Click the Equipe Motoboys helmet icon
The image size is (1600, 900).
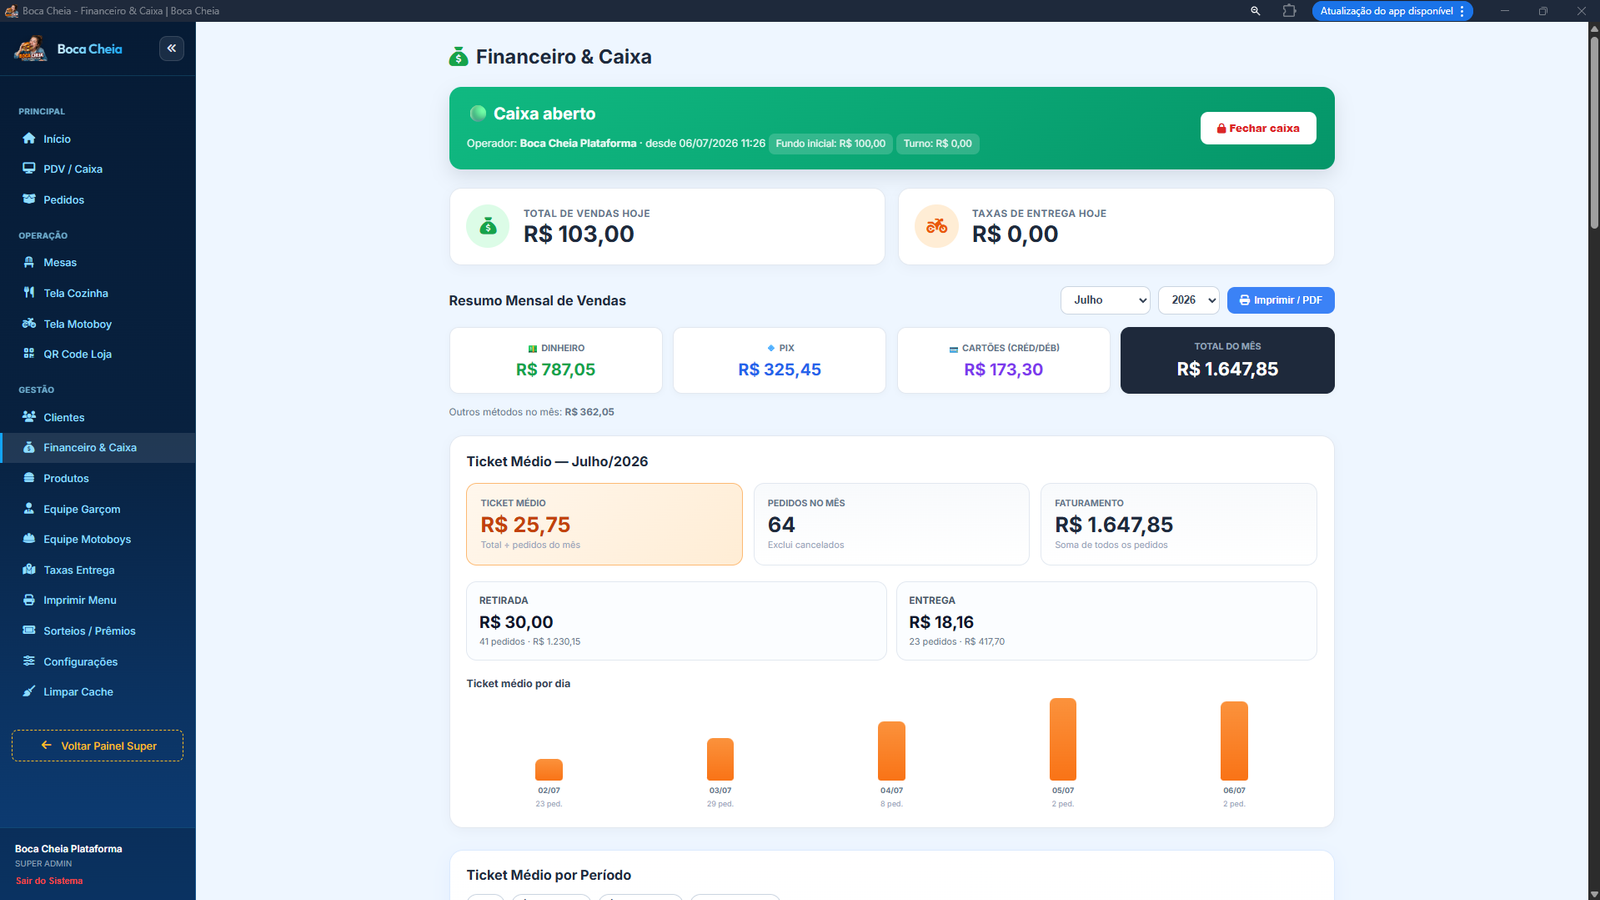pyautogui.click(x=29, y=539)
